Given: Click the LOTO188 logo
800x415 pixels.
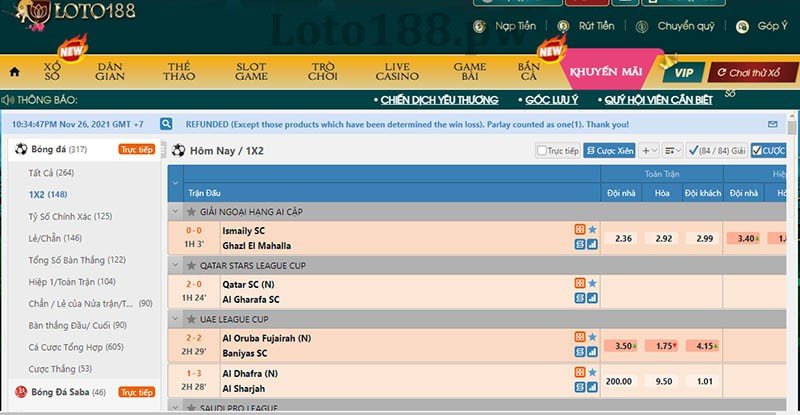Looking at the screenshot, I should (77, 14).
